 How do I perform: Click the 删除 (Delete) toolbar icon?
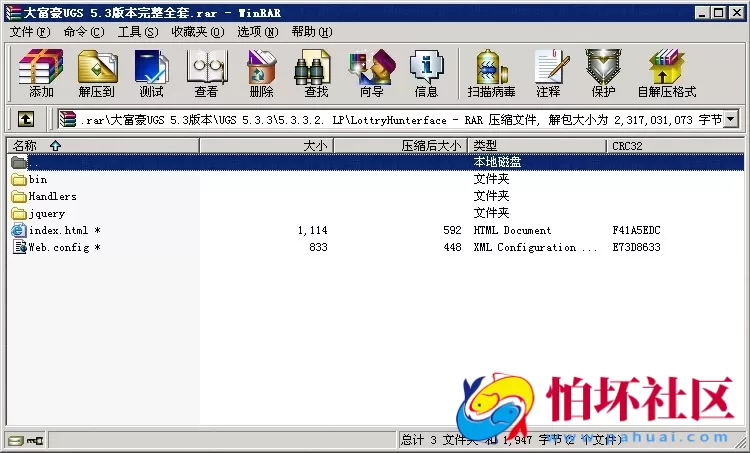tap(261, 73)
